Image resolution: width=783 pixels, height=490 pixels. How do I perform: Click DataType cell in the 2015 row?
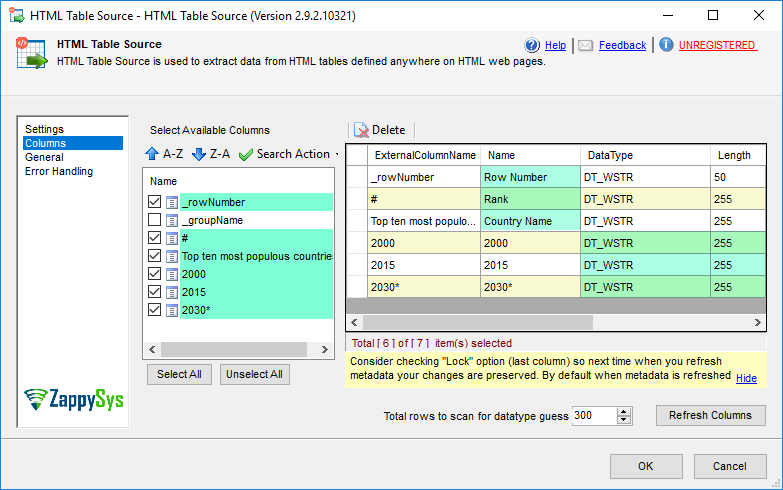point(645,265)
